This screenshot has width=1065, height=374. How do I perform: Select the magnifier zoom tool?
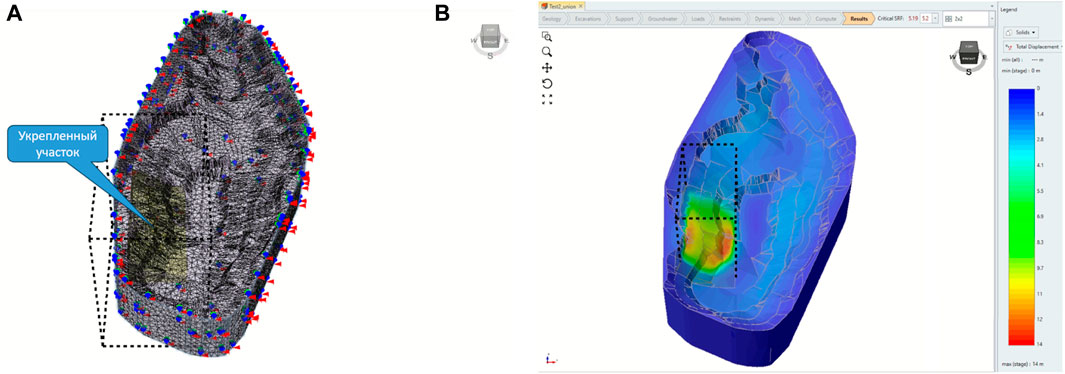click(x=547, y=52)
